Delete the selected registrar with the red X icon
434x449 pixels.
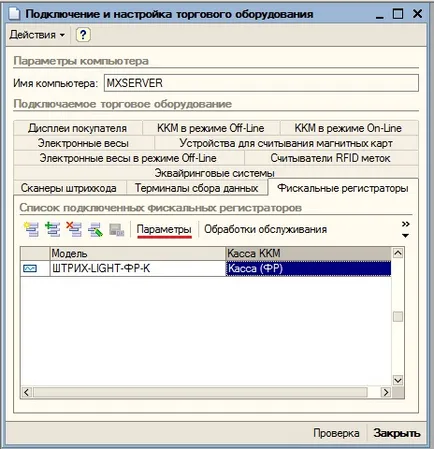[x=74, y=229]
